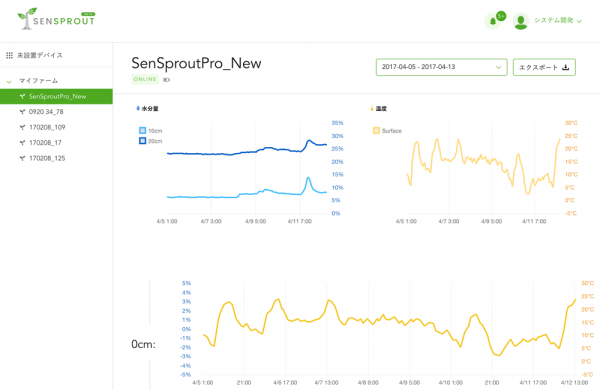Click the user avatar icon
Screen dimensions: 600x390
click(x=521, y=21)
